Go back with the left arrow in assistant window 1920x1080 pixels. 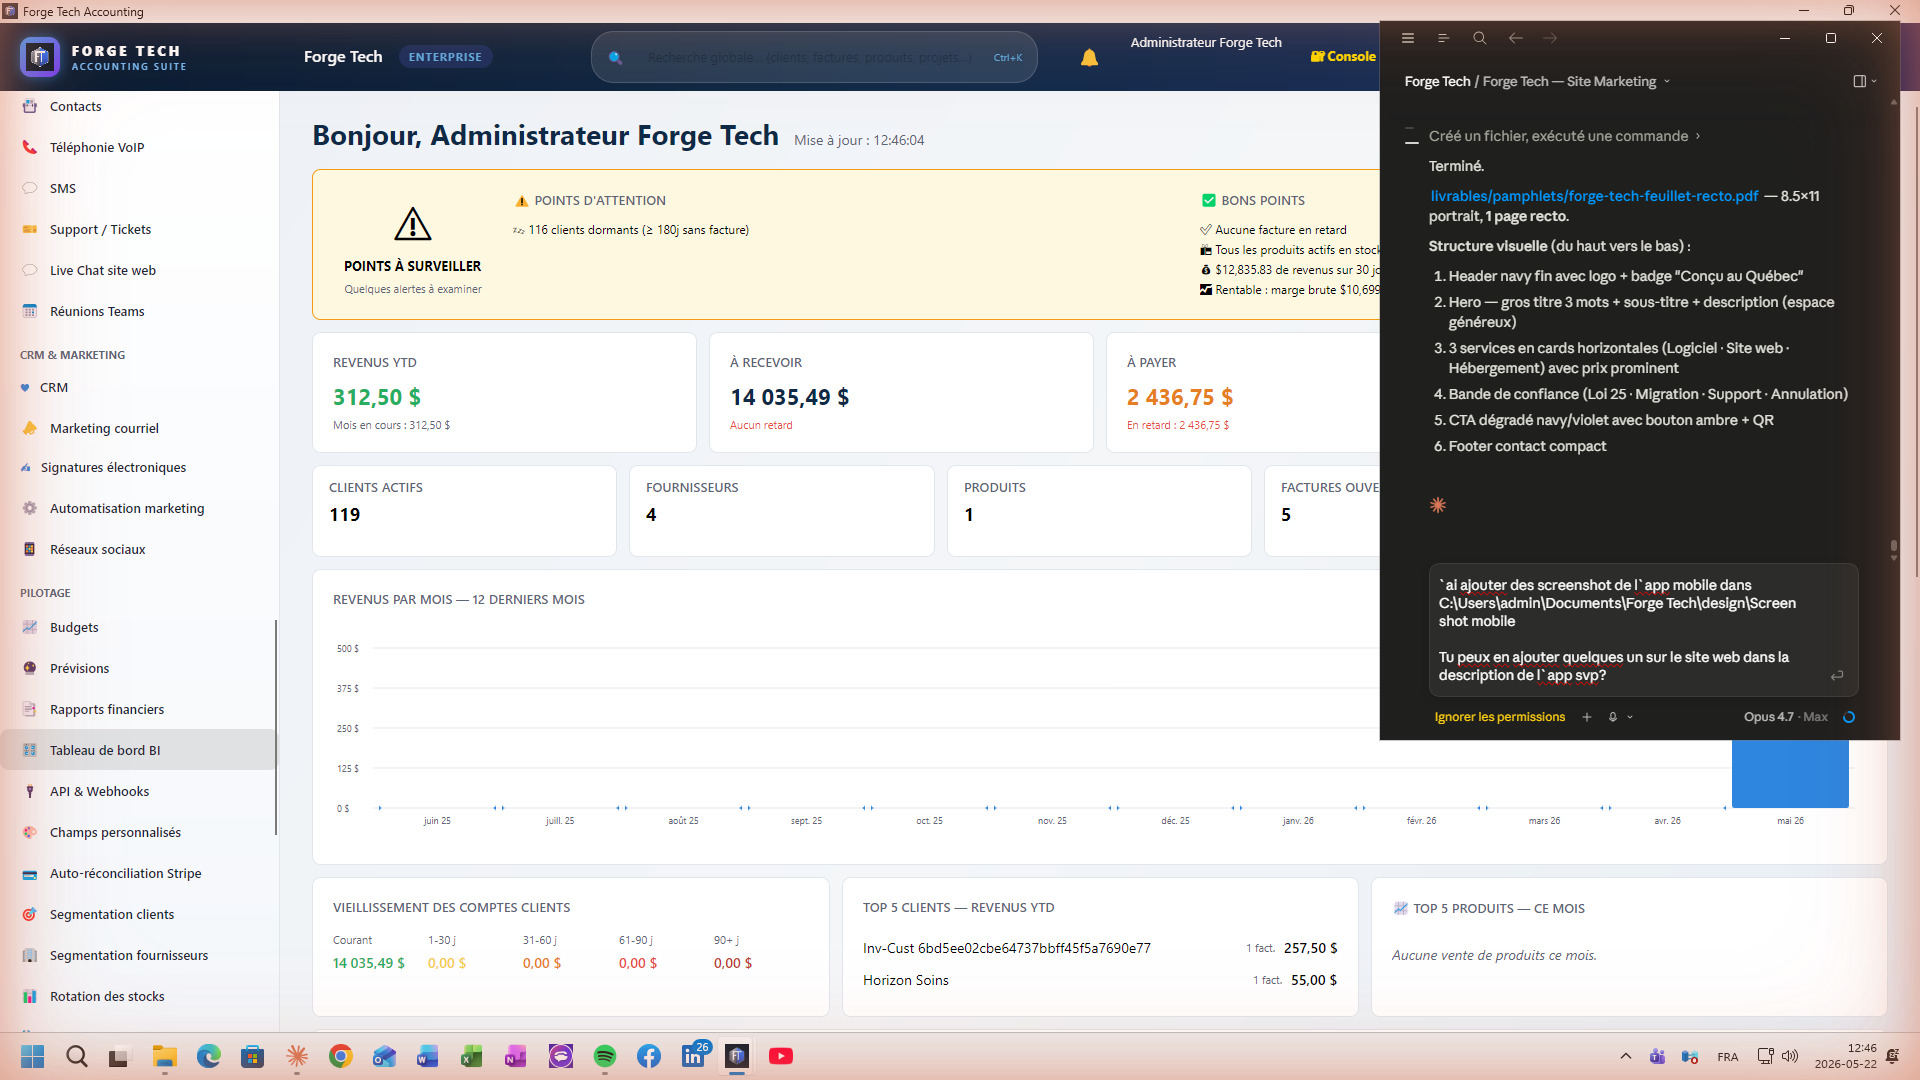tap(1516, 38)
